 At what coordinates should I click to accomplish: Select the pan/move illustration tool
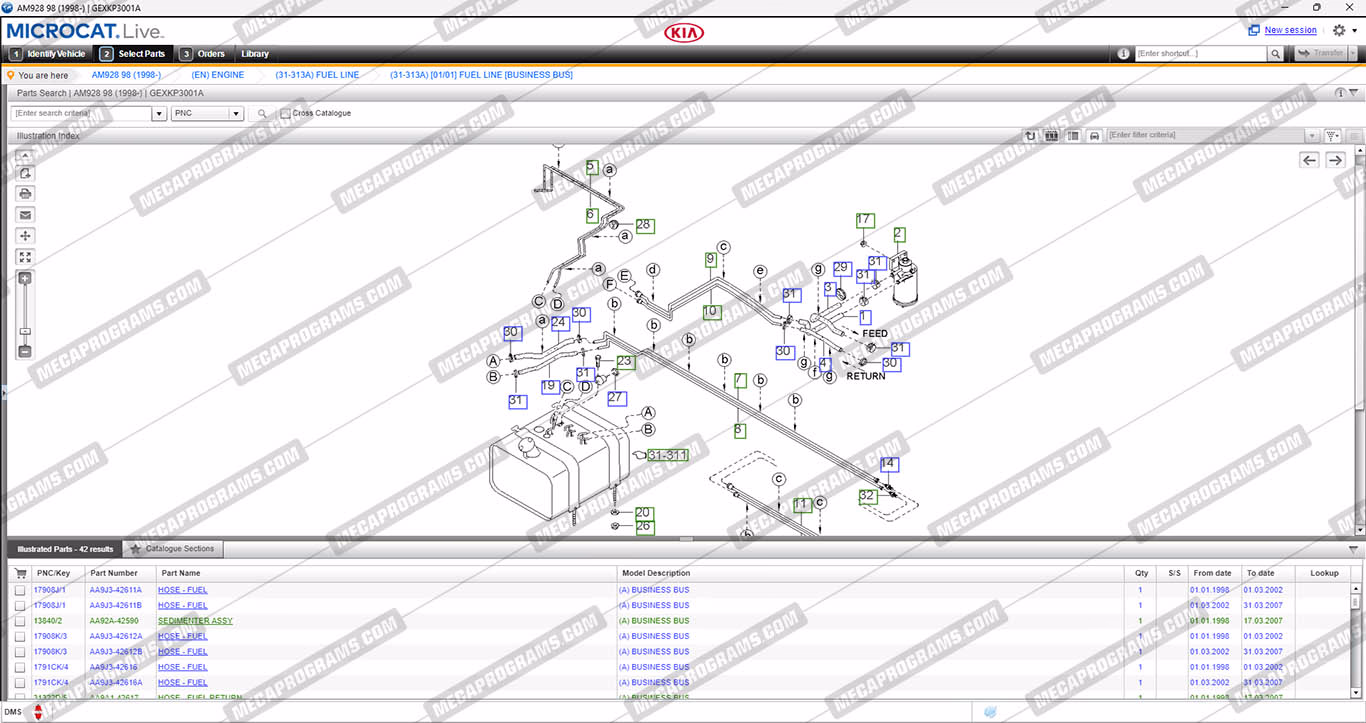[x=25, y=236]
